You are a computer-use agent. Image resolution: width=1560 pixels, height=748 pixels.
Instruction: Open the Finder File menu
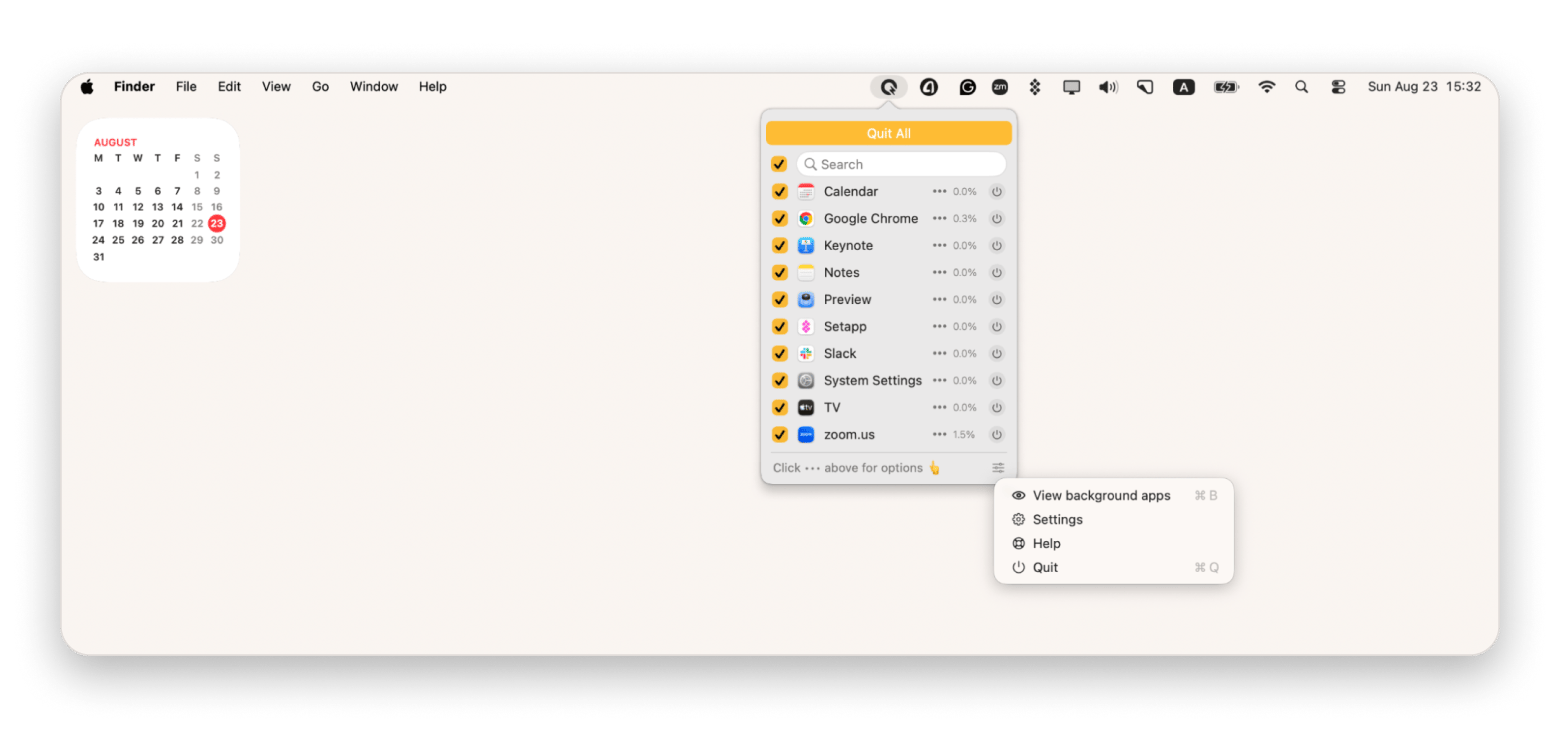click(186, 87)
